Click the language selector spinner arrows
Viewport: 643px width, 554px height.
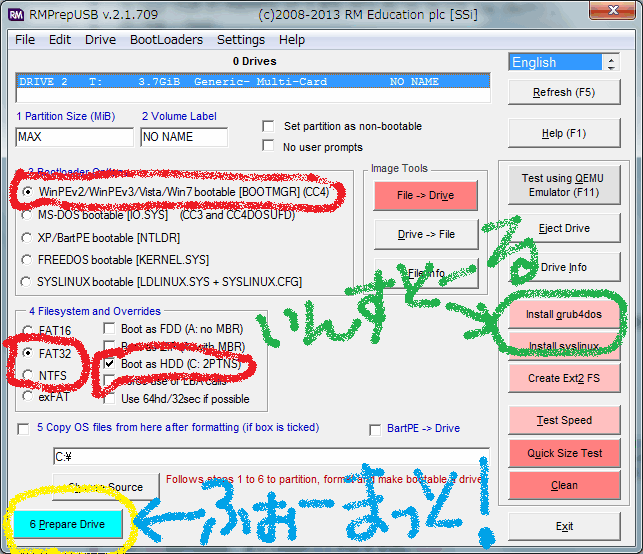(611, 63)
